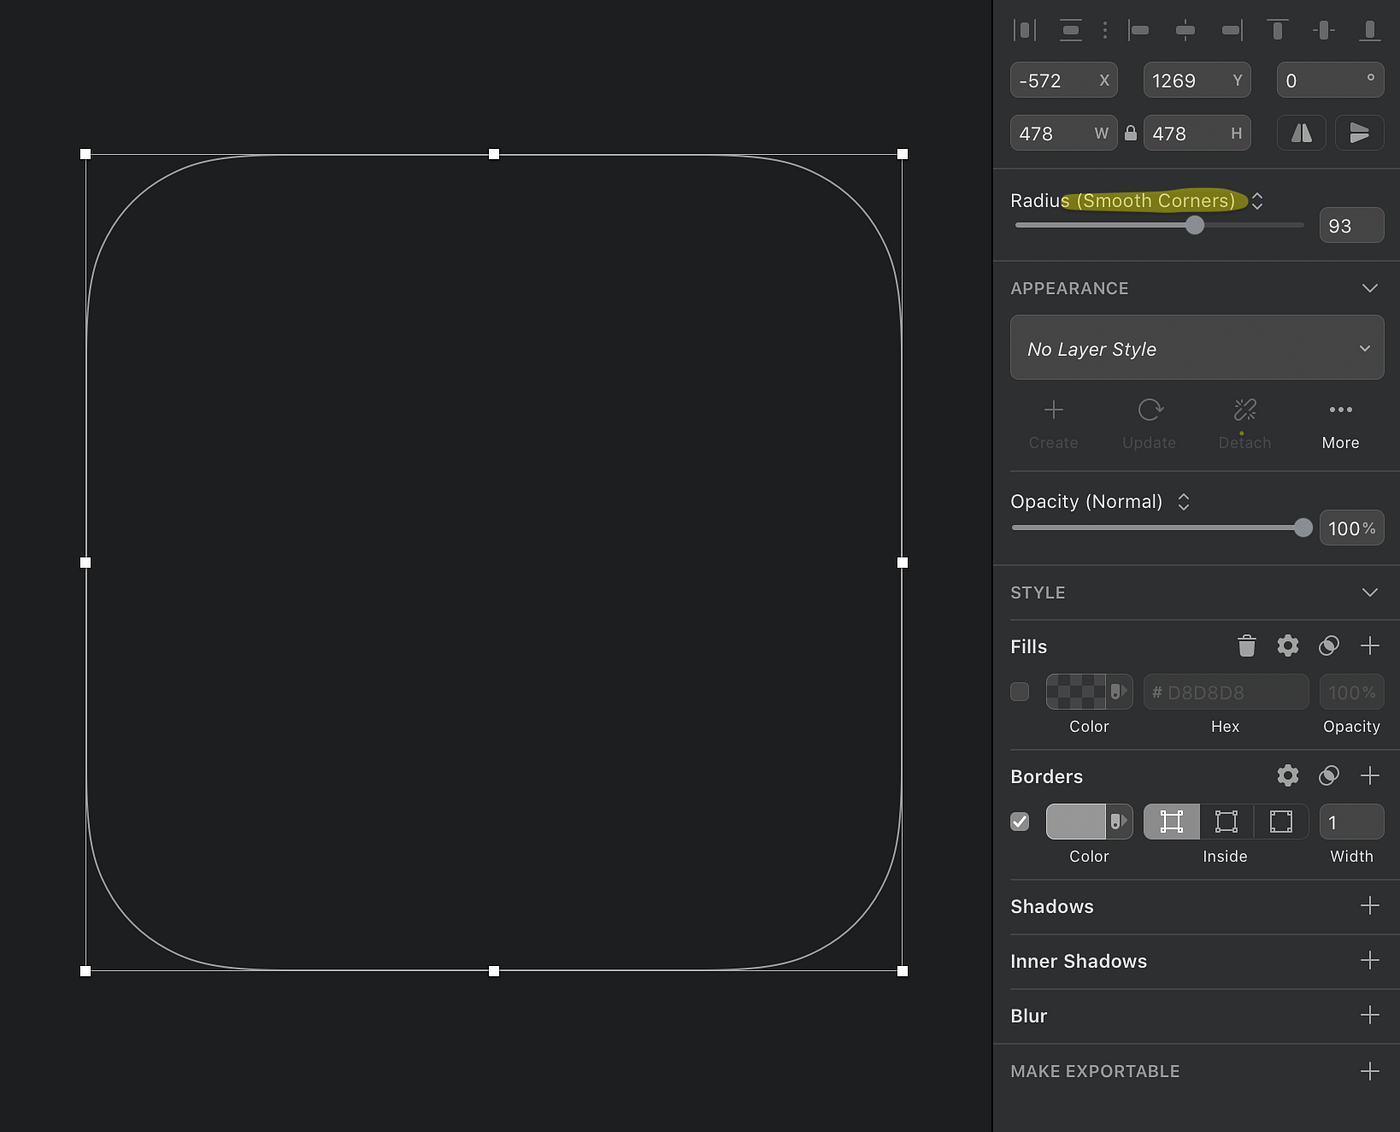1400x1132 pixels.
Task: Click the radius value field showing 93
Action: click(1352, 226)
